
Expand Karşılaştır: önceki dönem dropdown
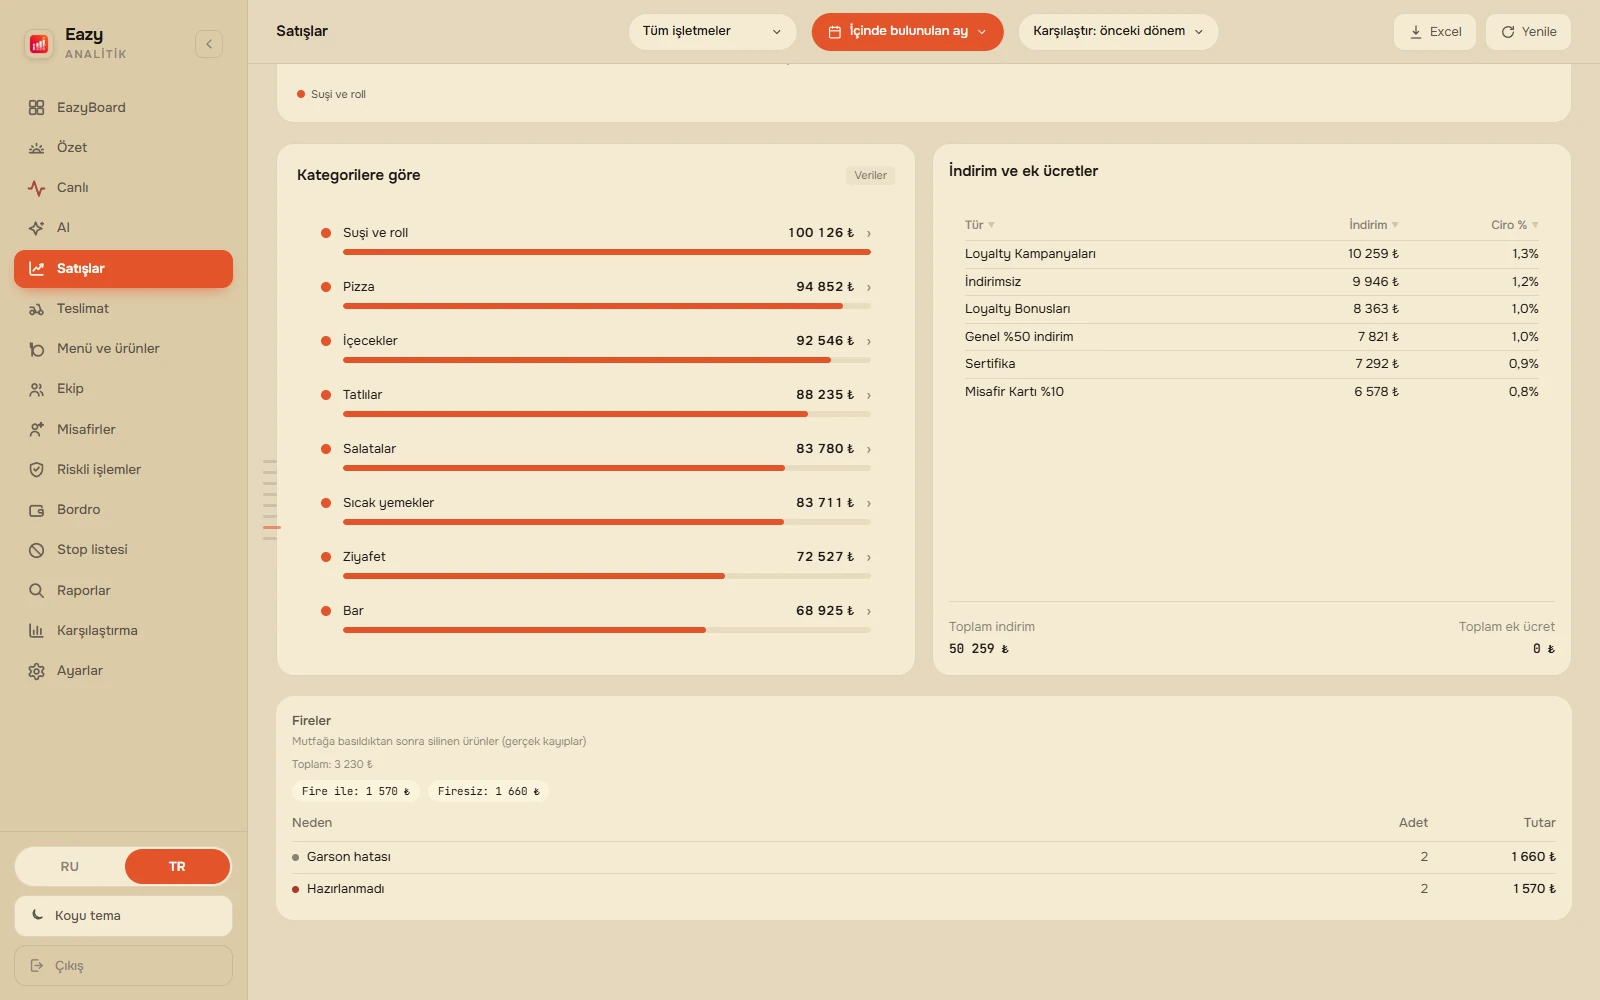point(1118,32)
